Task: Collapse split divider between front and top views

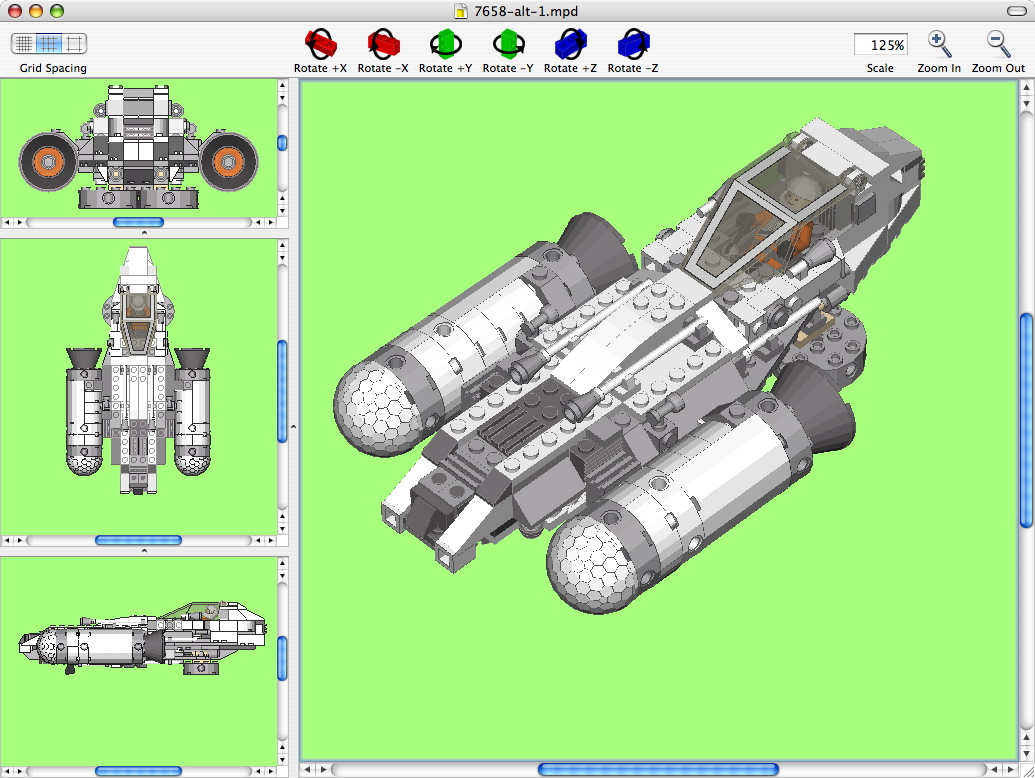Action: click(144, 233)
